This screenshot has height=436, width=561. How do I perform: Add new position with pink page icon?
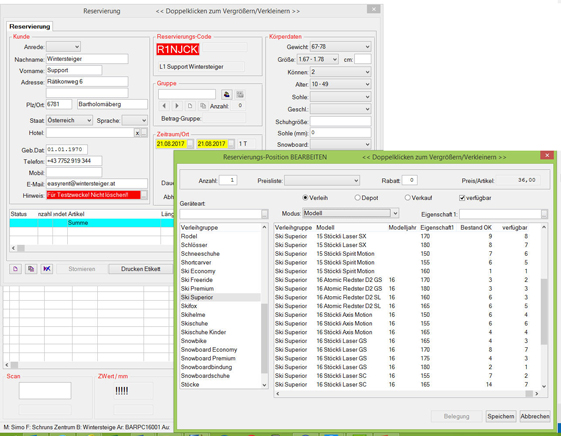pyautogui.click(x=15, y=269)
